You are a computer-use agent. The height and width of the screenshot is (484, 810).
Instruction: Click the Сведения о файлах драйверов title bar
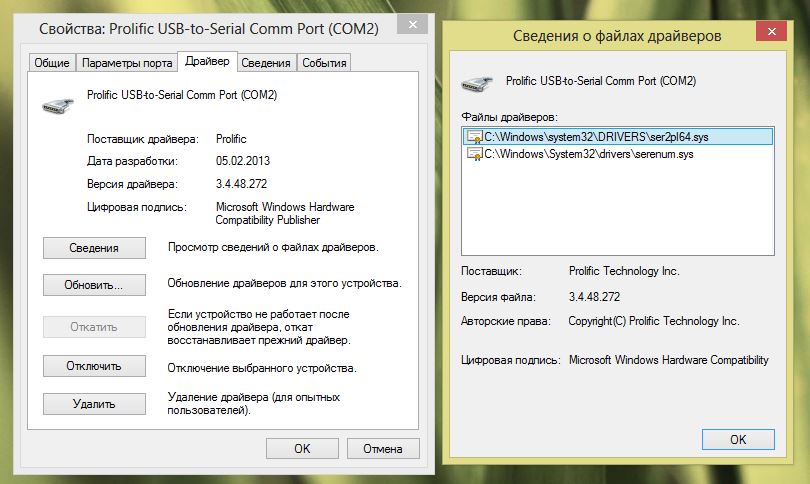click(x=617, y=36)
